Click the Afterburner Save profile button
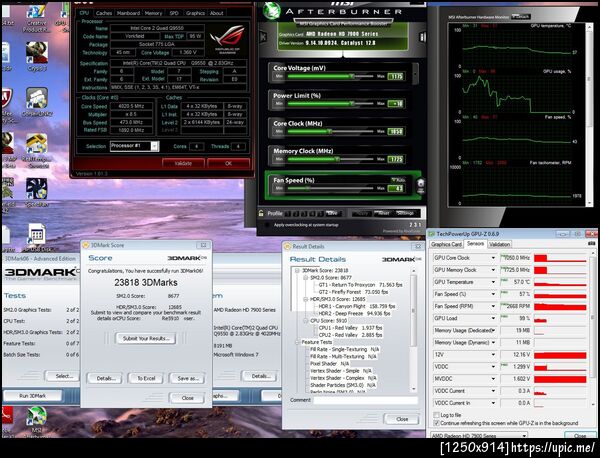This screenshot has height=458, width=600. 331,213
